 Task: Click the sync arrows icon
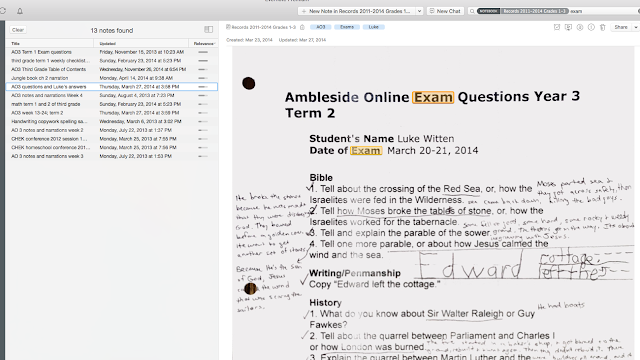point(2,11)
